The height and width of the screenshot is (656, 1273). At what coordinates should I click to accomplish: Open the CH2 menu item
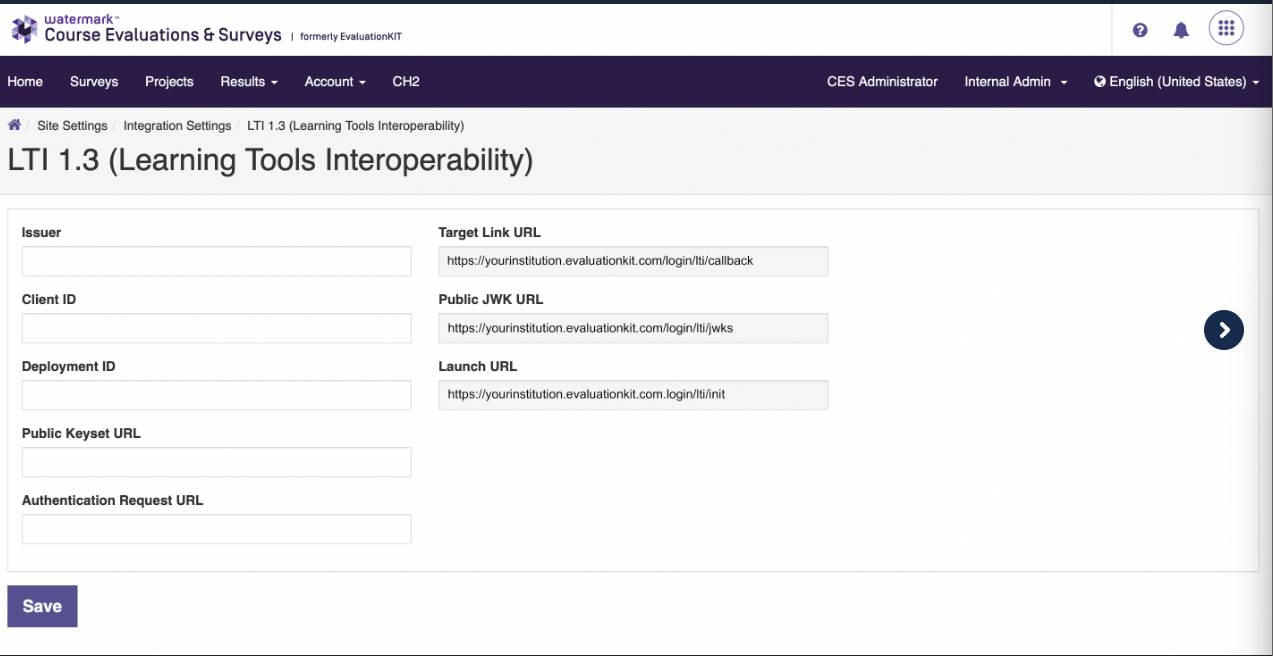pyautogui.click(x=406, y=82)
